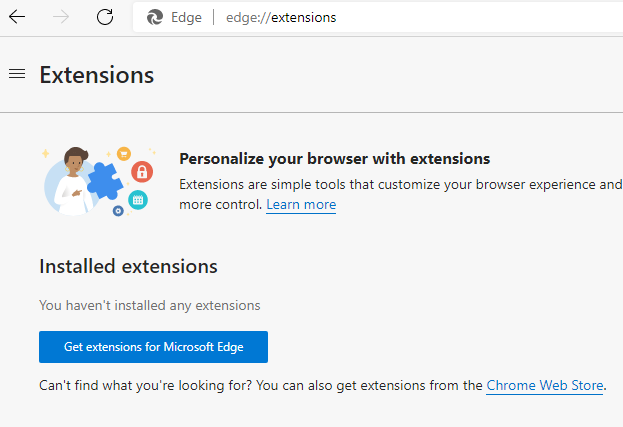Click the Personalize your browser heading
The width and height of the screenshot is (623, 427).
click(x=334, y=159)
